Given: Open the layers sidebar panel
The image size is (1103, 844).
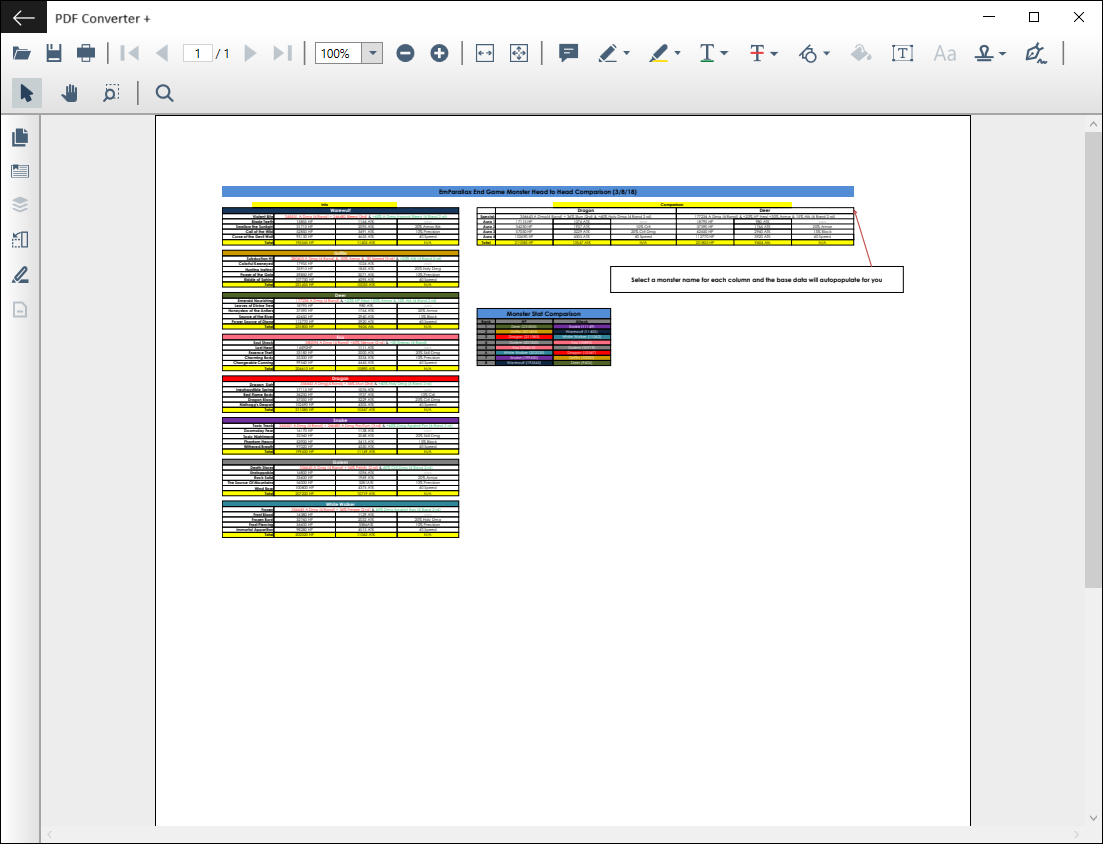Looking at the screenshot, I should [x=20, y=205].
